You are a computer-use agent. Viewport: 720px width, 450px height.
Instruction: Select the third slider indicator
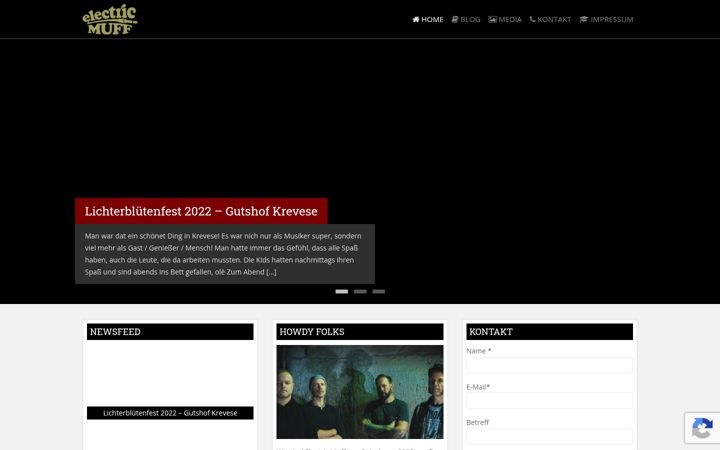[x=379, y=292]
